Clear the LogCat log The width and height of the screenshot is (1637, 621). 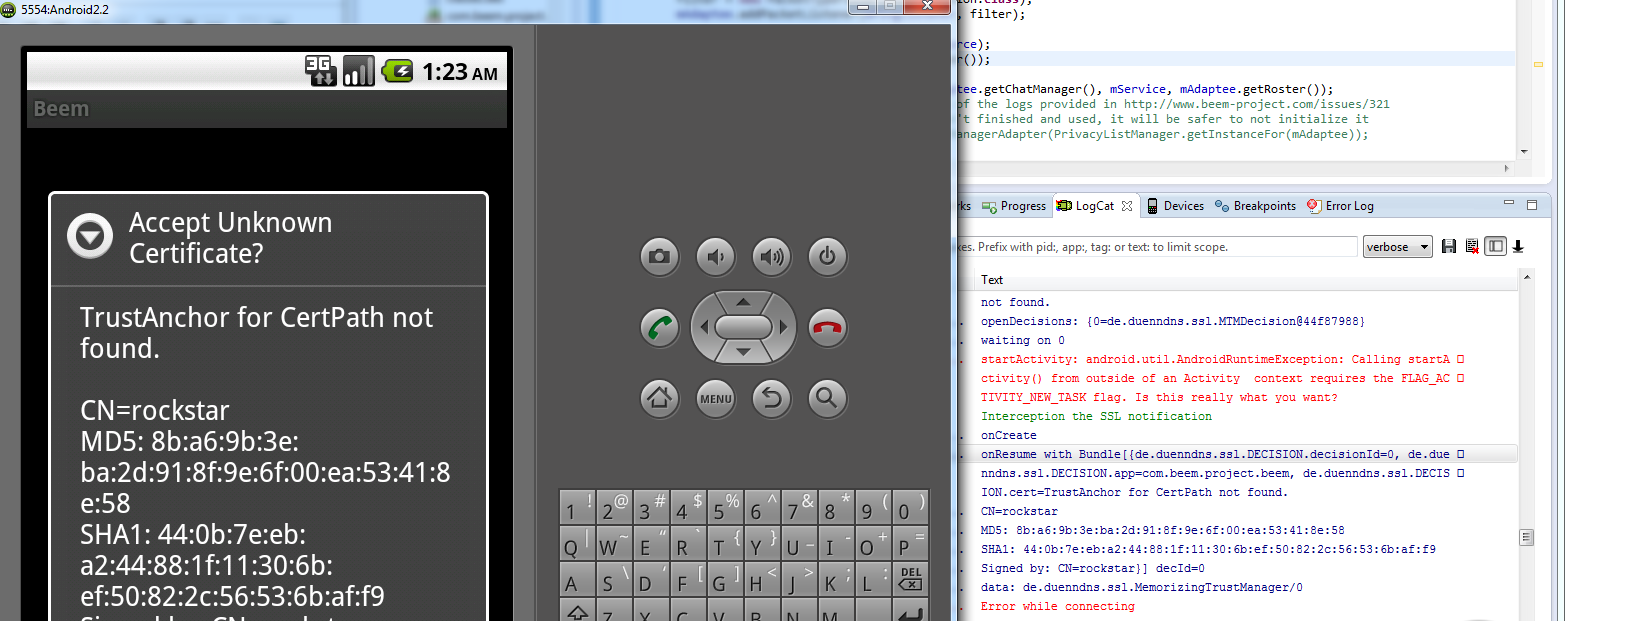tap(1472, 247)
